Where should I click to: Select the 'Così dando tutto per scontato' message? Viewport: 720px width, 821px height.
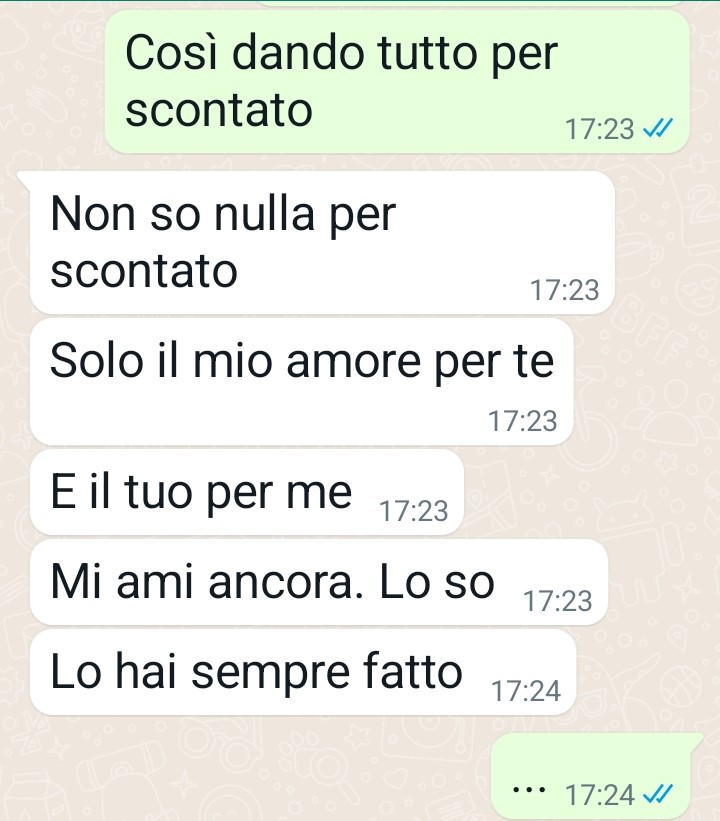(397, 82)
